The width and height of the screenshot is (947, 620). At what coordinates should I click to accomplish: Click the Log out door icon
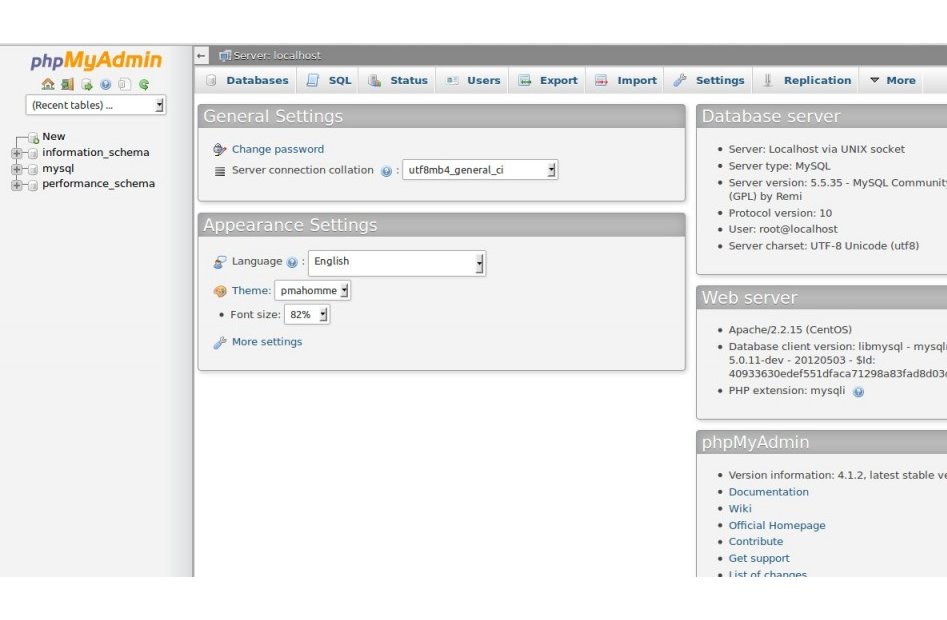(x=67, y=84)
